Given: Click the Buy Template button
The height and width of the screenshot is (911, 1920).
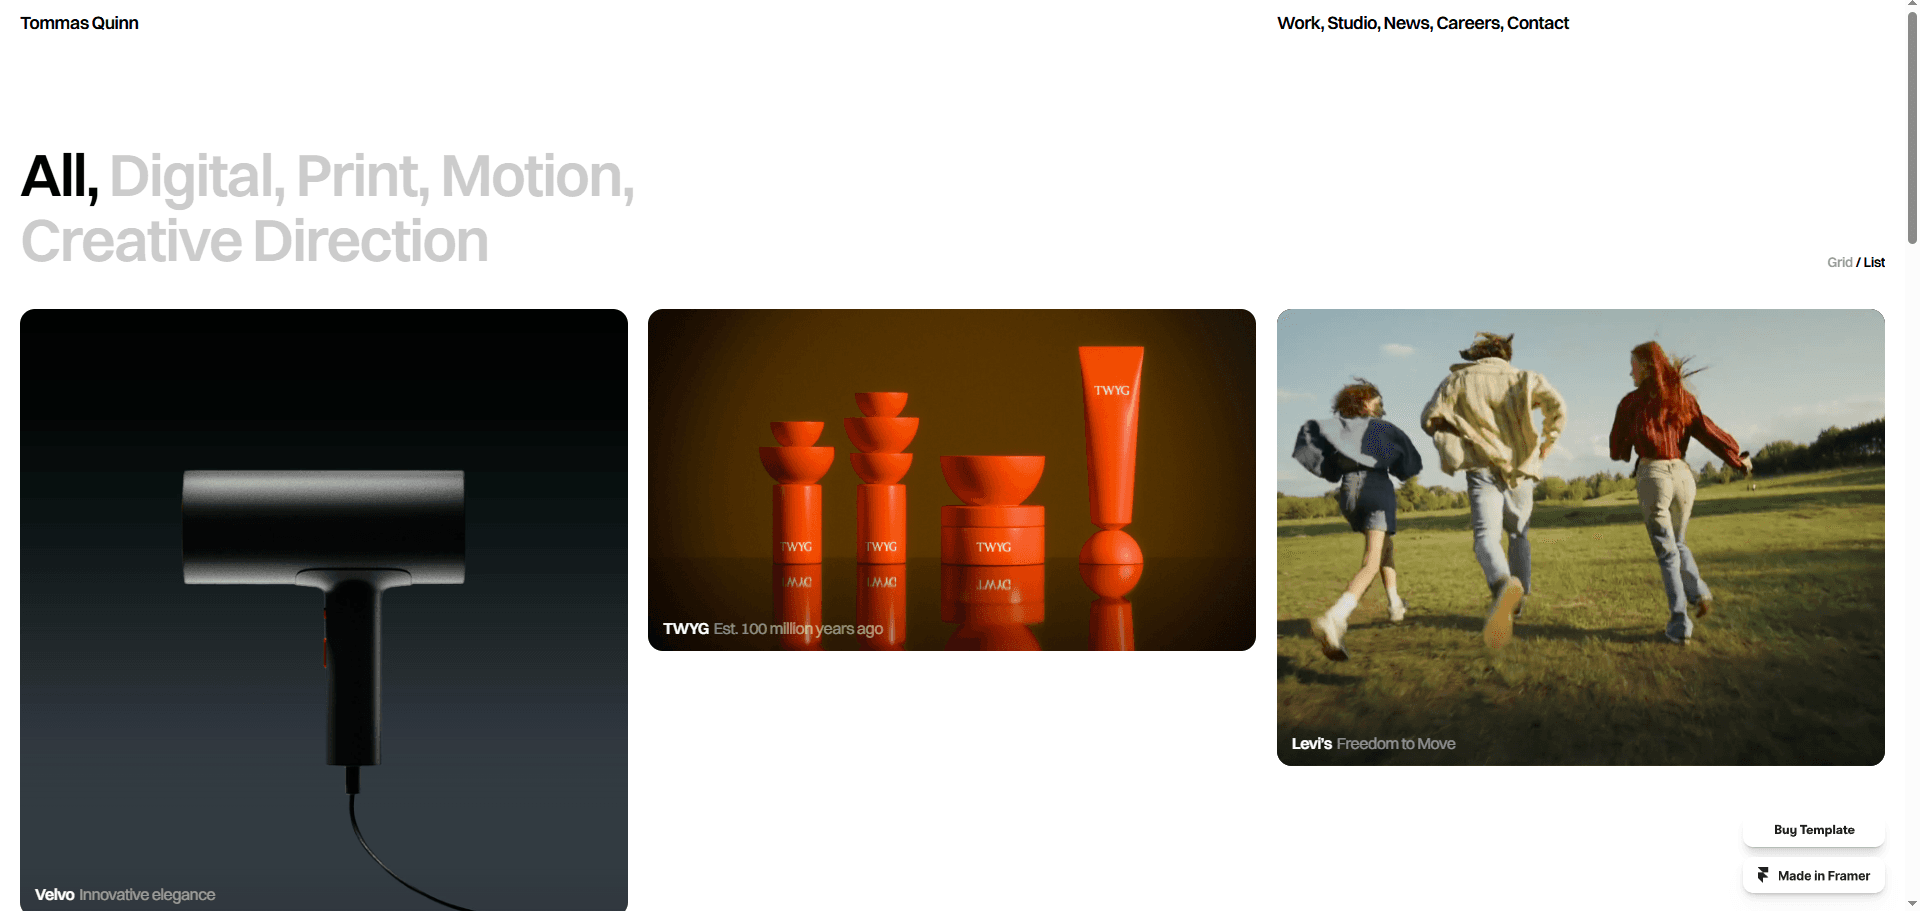Looking at the screenshot, I should (1813, 830).
